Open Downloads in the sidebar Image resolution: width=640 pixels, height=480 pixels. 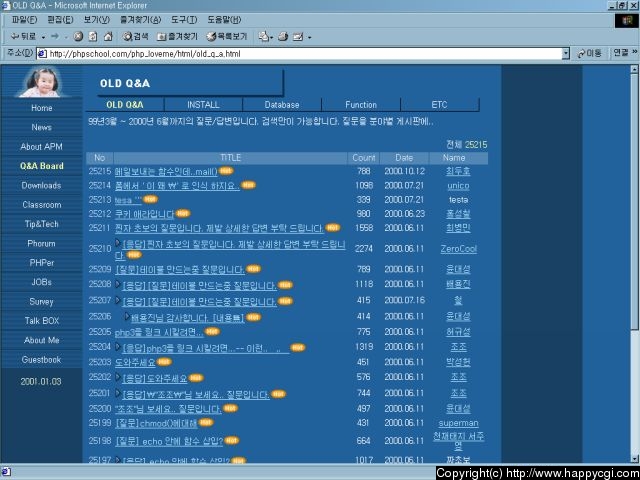click(42, 185)
